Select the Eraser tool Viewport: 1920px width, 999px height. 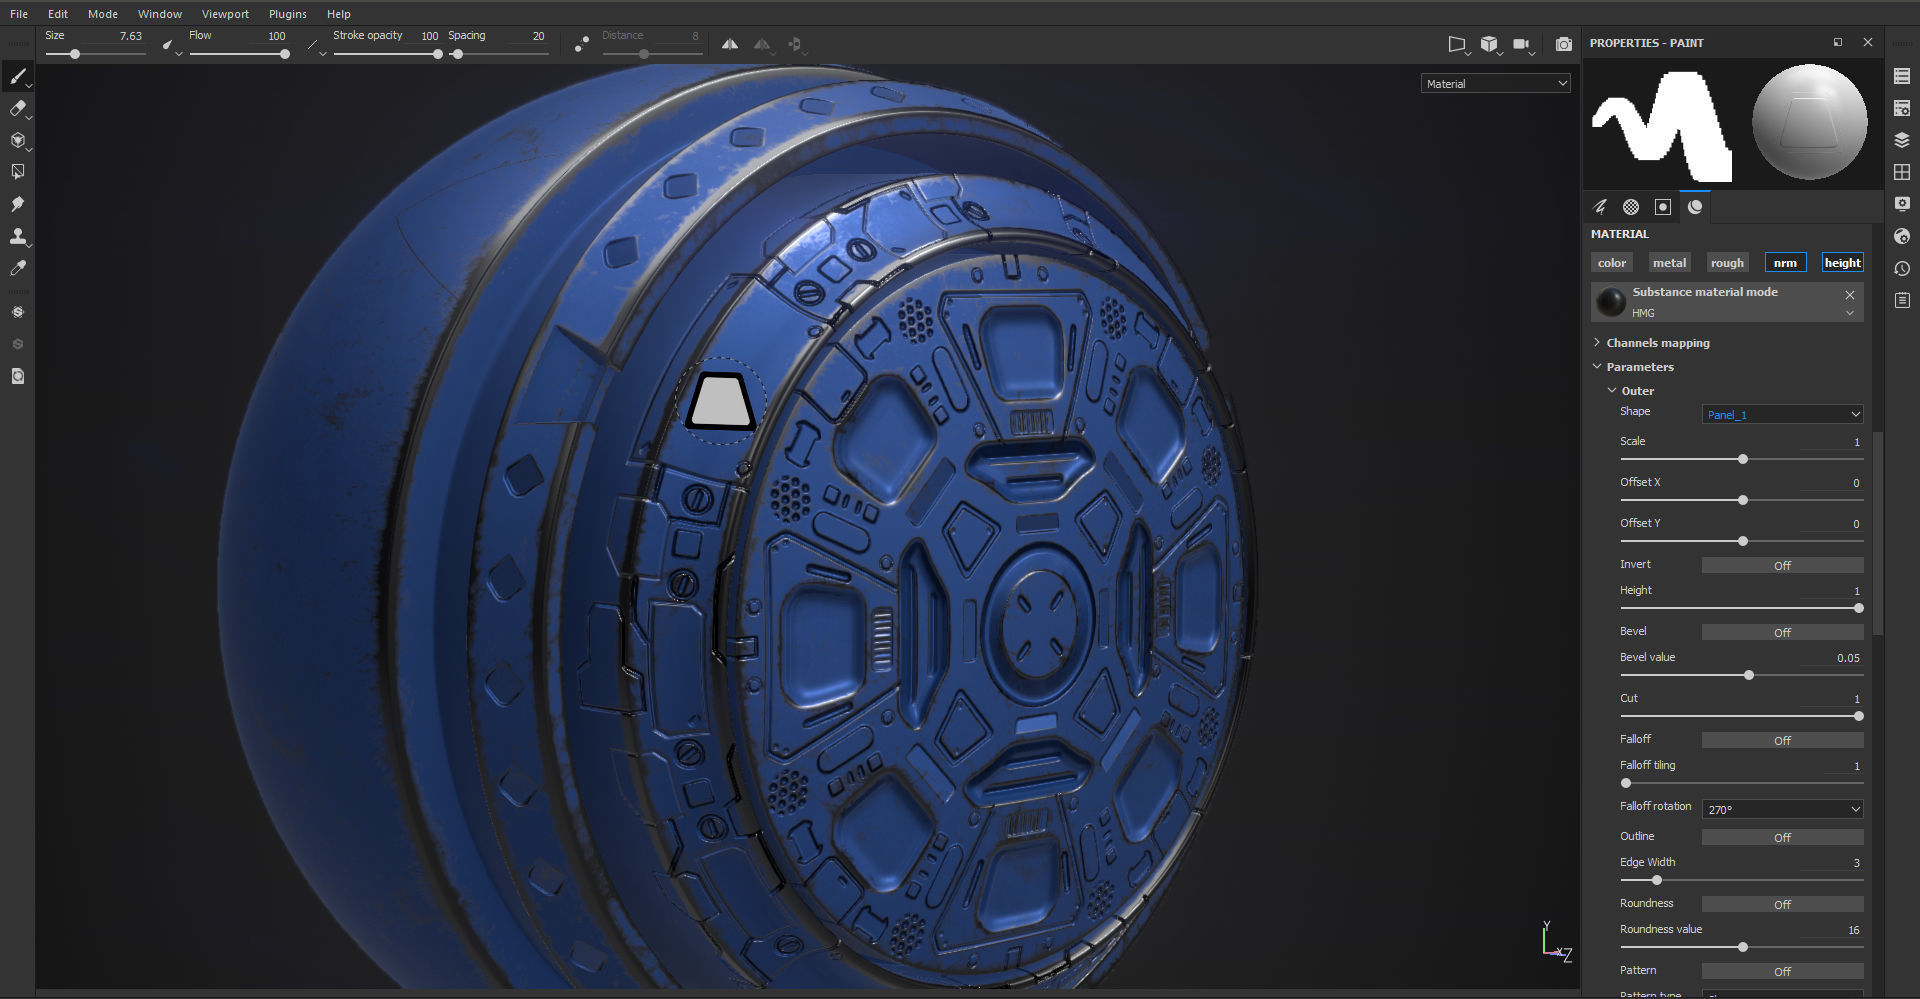click(17, 108)
